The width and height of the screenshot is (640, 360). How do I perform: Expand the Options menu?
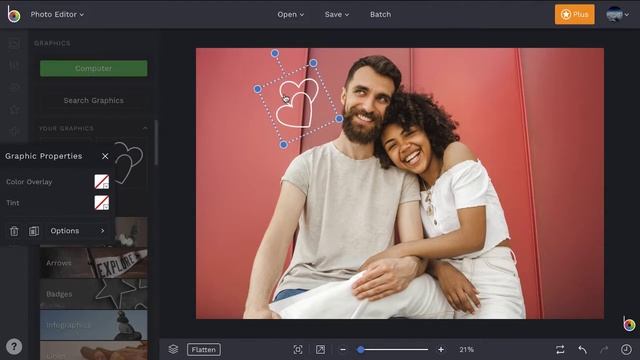point(77,231)
